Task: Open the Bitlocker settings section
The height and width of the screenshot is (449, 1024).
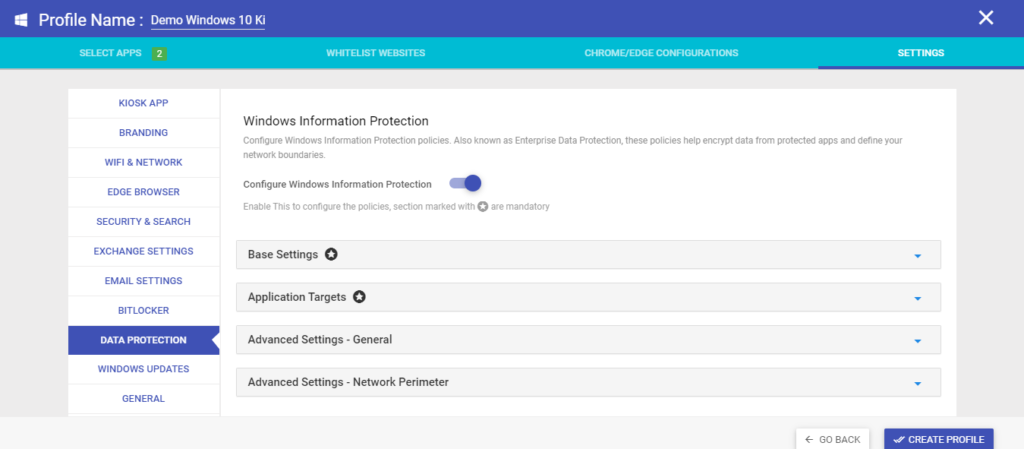Action: coord(144,311)
